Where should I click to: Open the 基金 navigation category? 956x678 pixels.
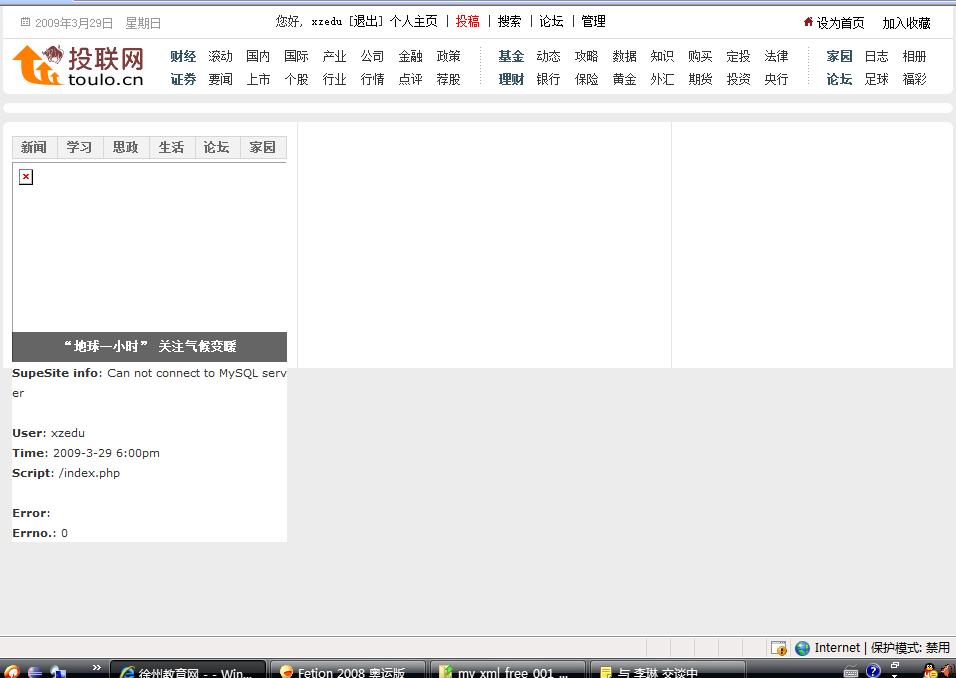[511, 57]
